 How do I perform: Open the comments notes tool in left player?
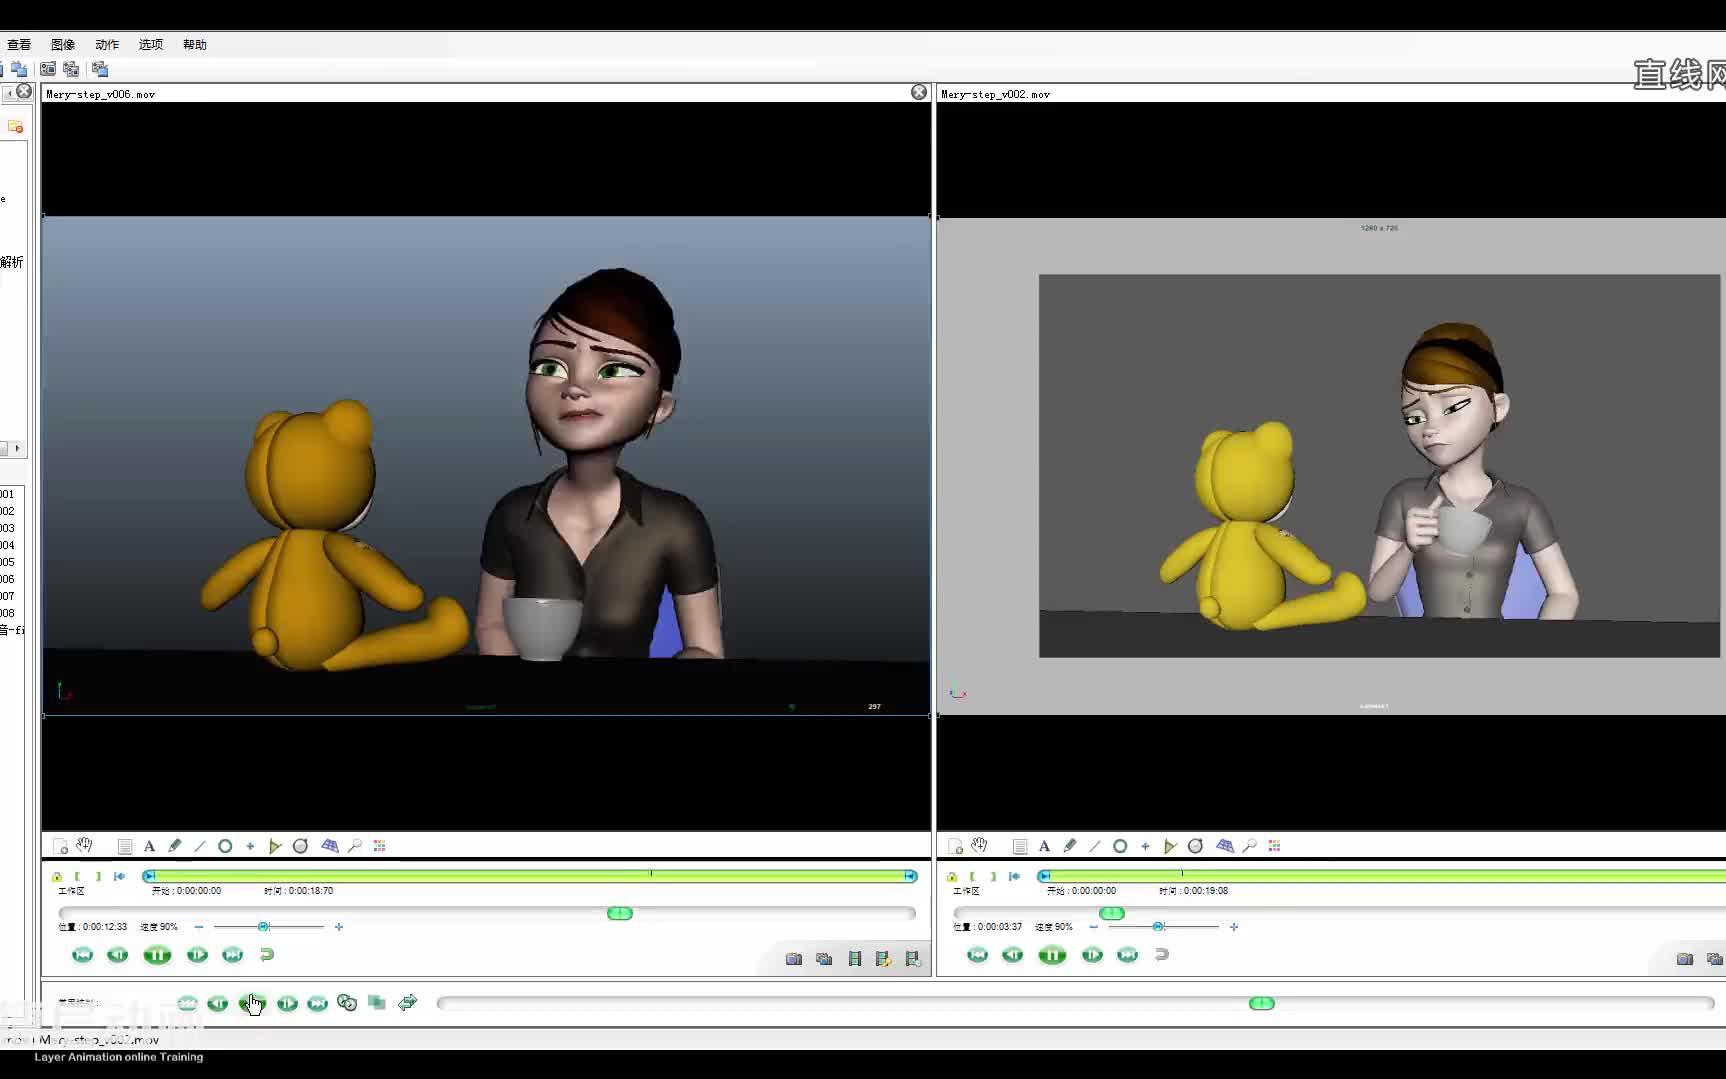[x=125, y=846]
